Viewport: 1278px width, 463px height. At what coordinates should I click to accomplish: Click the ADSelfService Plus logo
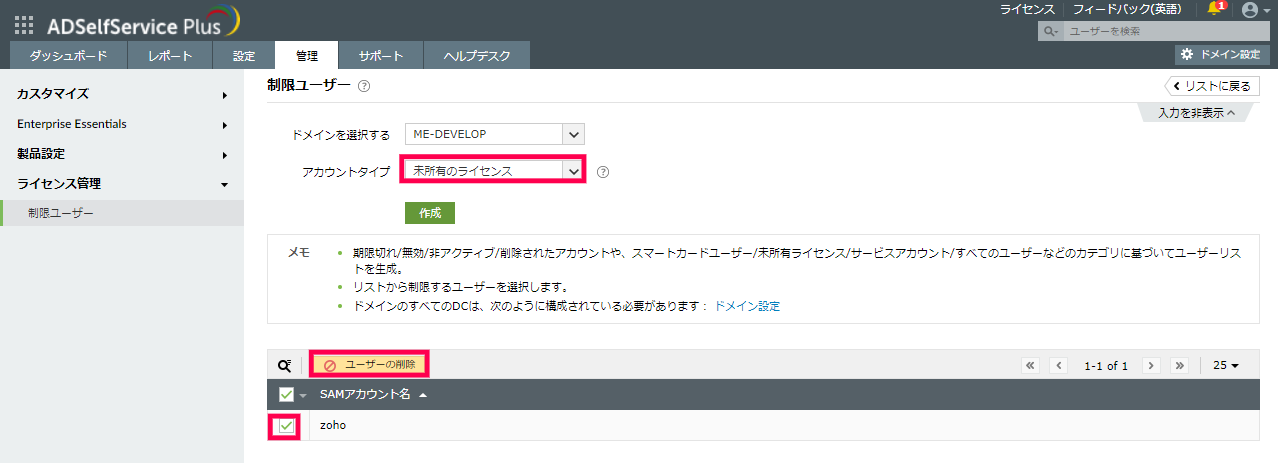143,24
